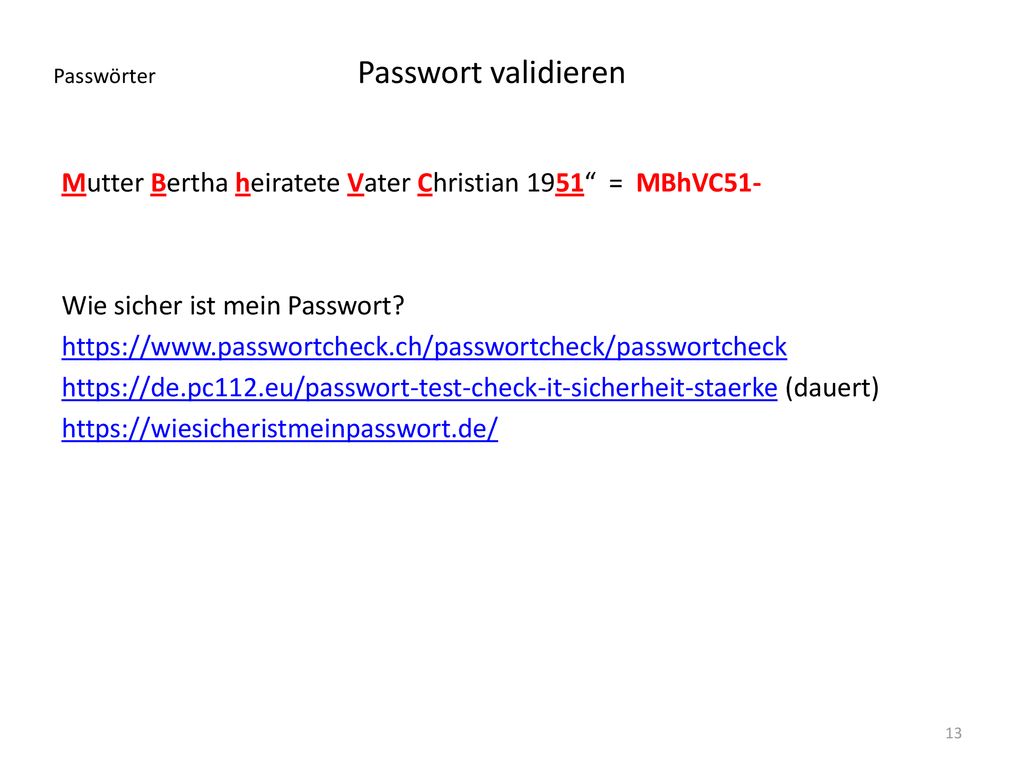Click 'Passwort?' at the question's end
1024x768 pixels.
coord(346,306)
